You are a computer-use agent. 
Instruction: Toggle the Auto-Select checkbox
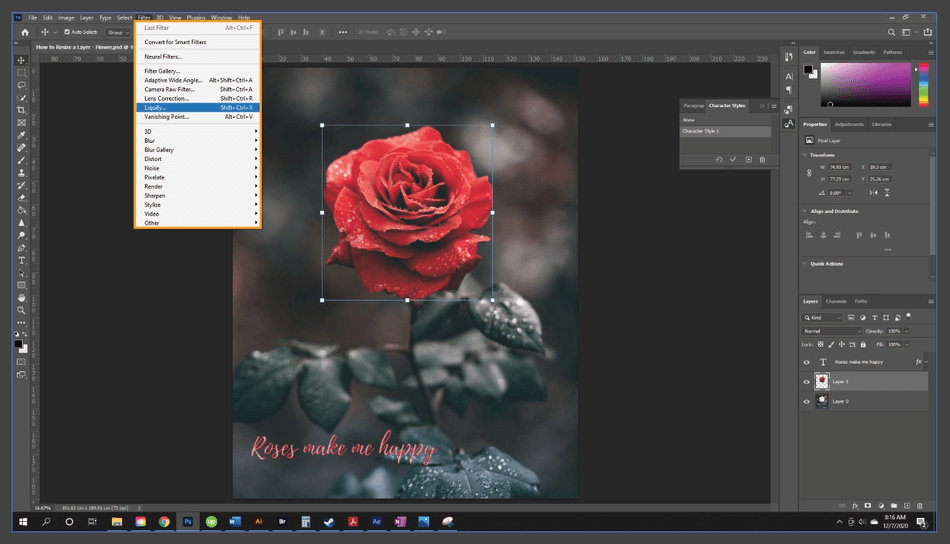click(x=66, y=32)
